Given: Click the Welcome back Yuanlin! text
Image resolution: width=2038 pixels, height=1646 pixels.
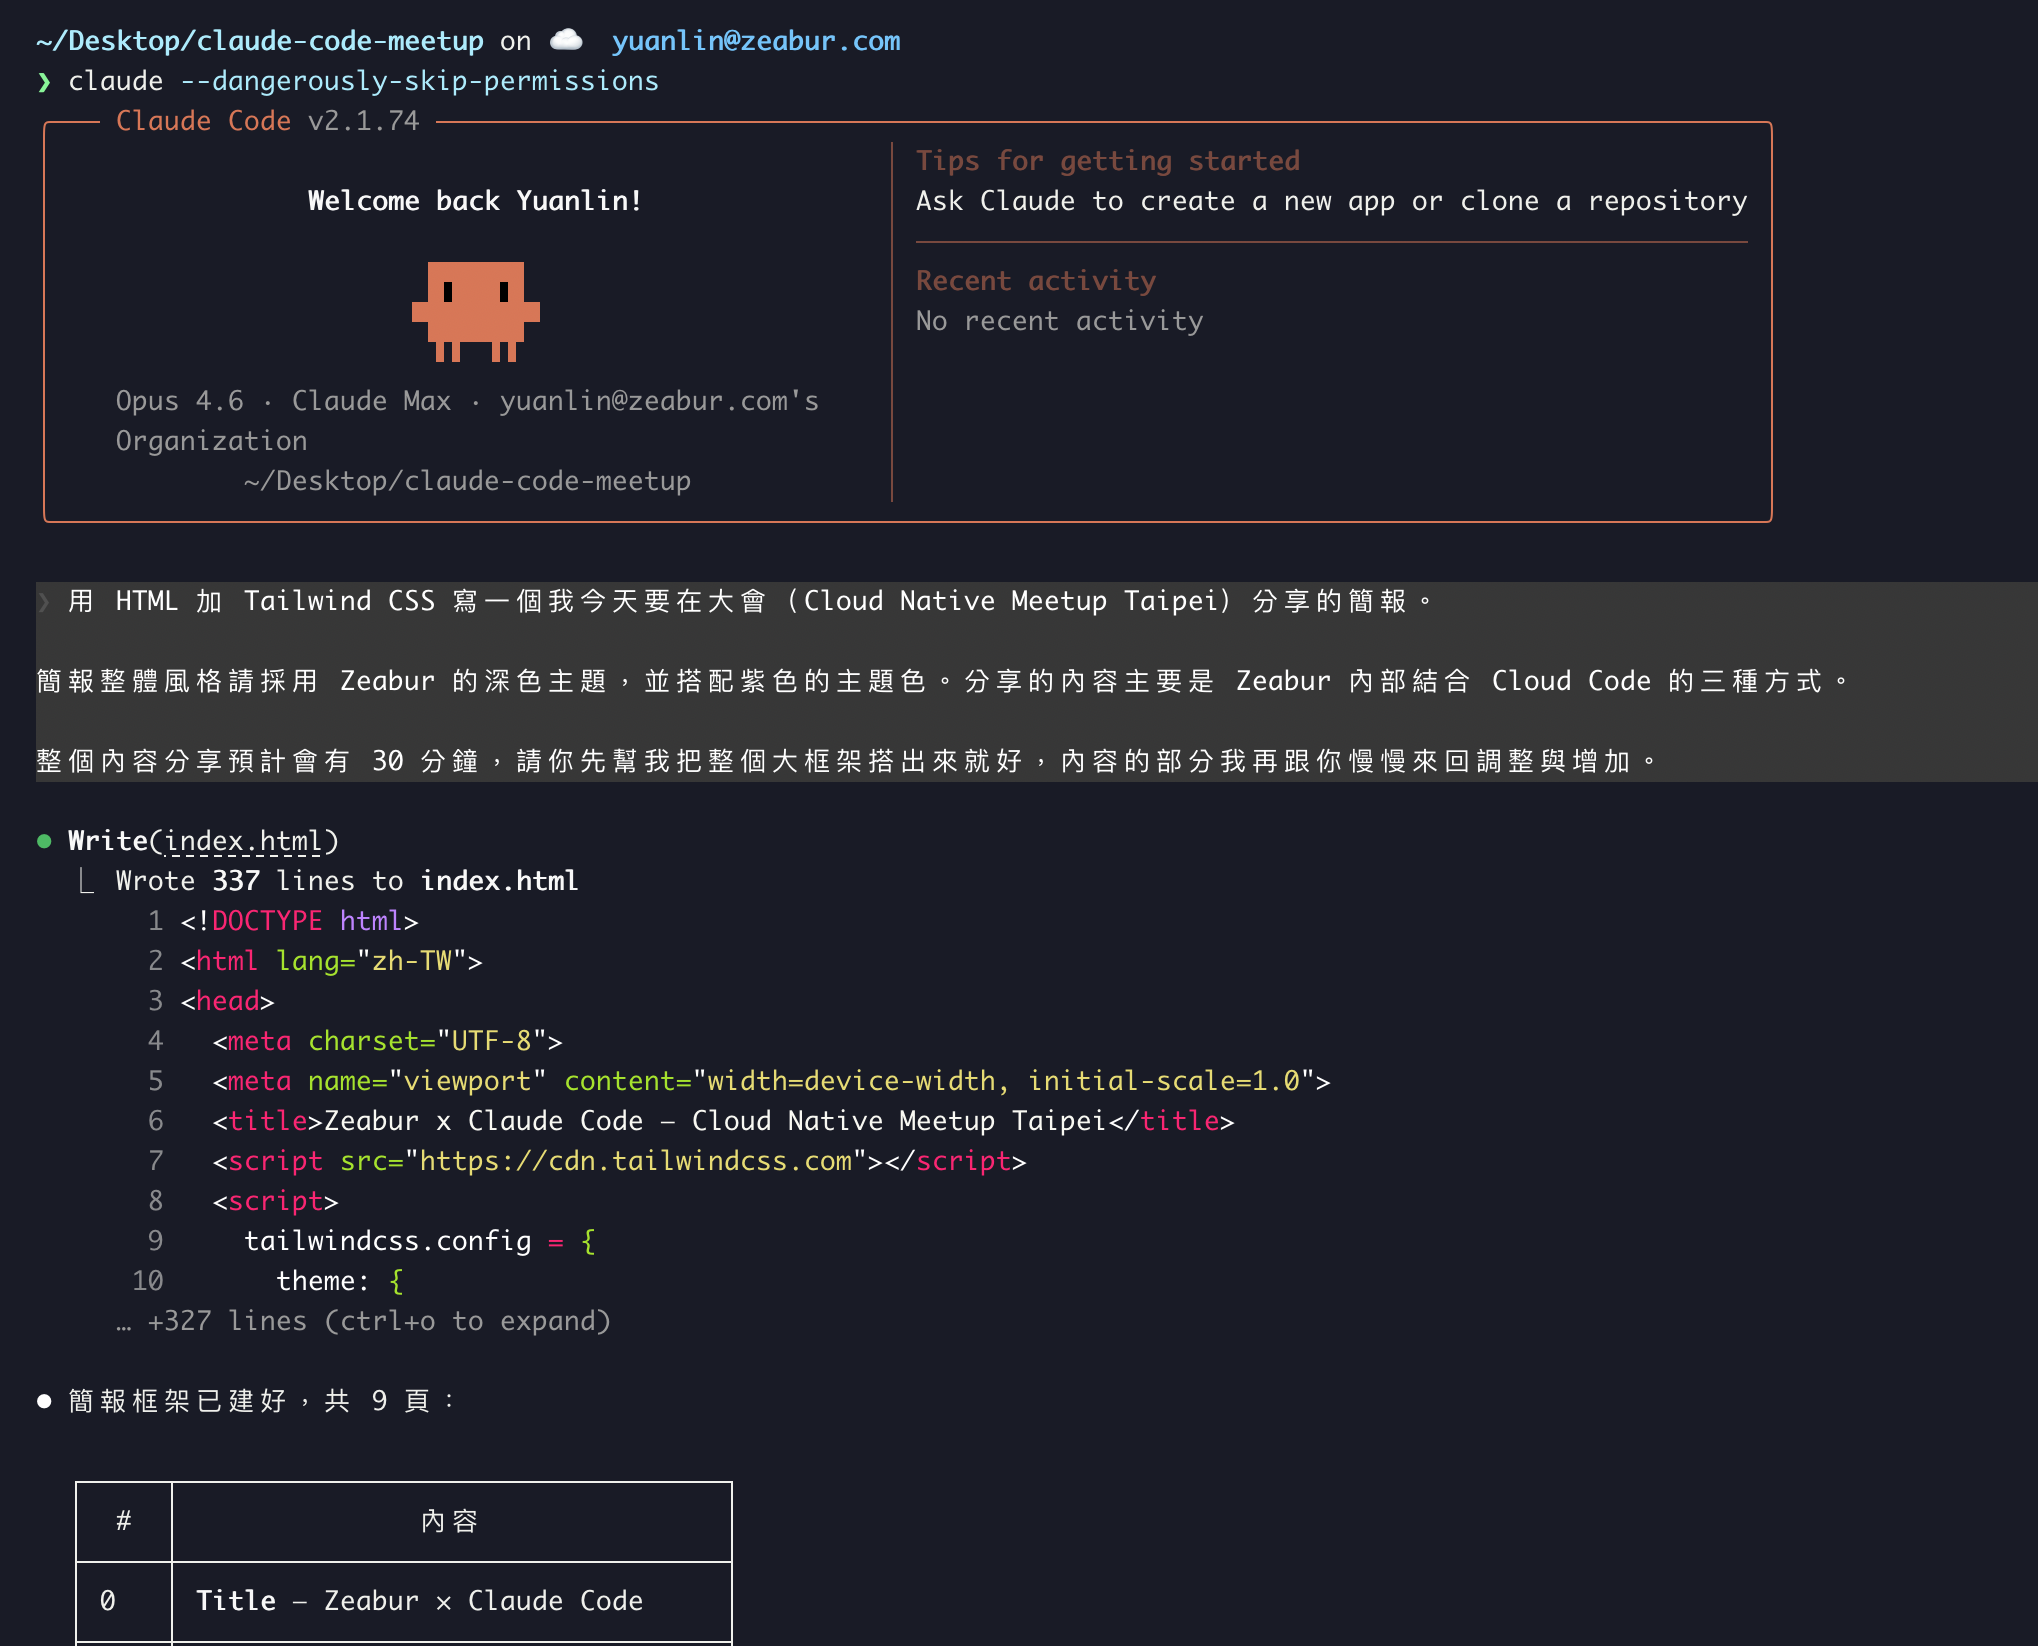Looking at the screenshot, I should click(475, 201).
